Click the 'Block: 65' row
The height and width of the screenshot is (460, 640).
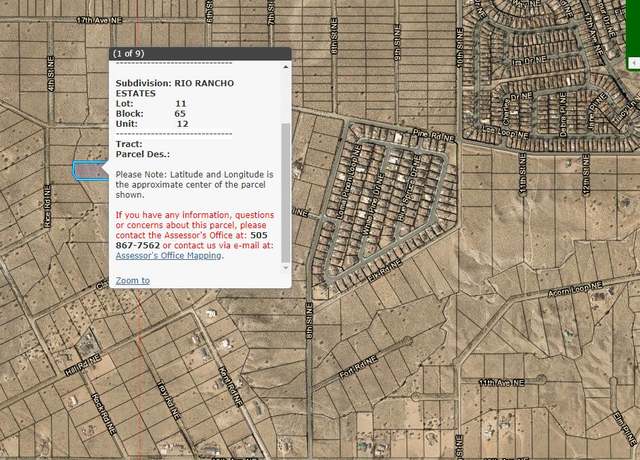pos(151,114)
